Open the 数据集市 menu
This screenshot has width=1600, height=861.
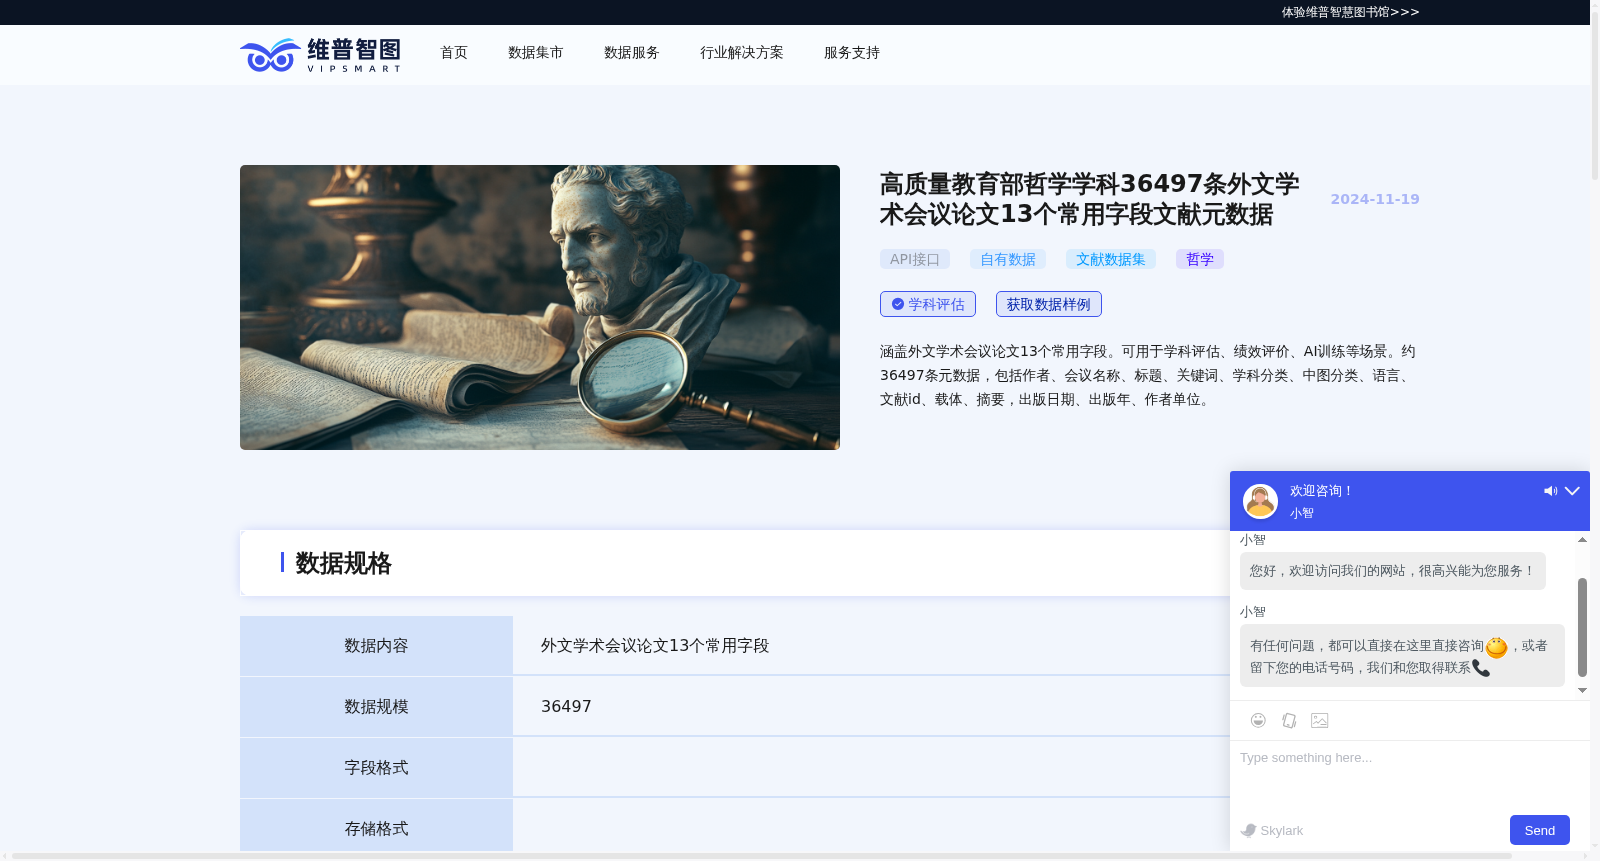click(x=536, y=53)
